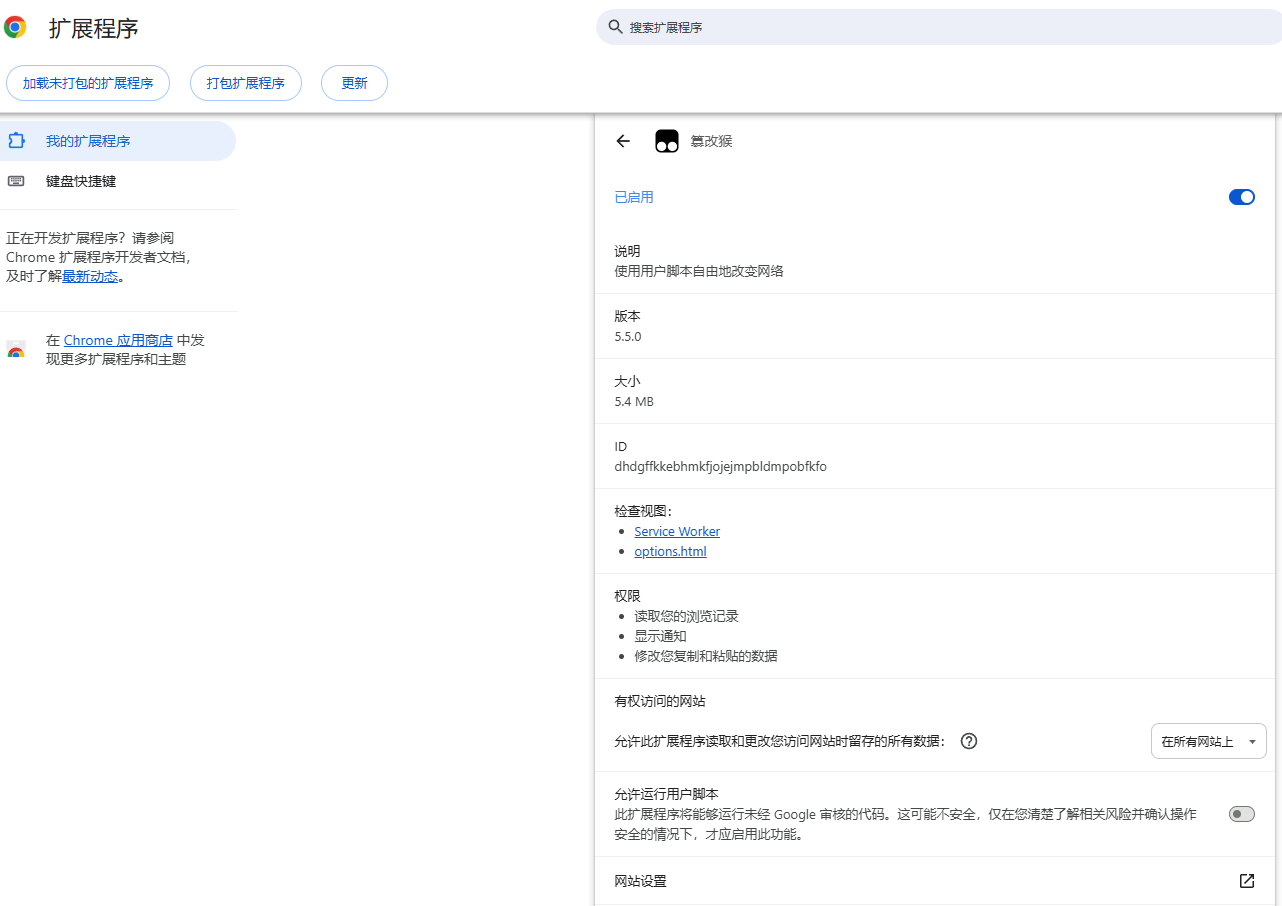
Task: Select 我的扩展程序 in the sidebar
Action: 118,141
